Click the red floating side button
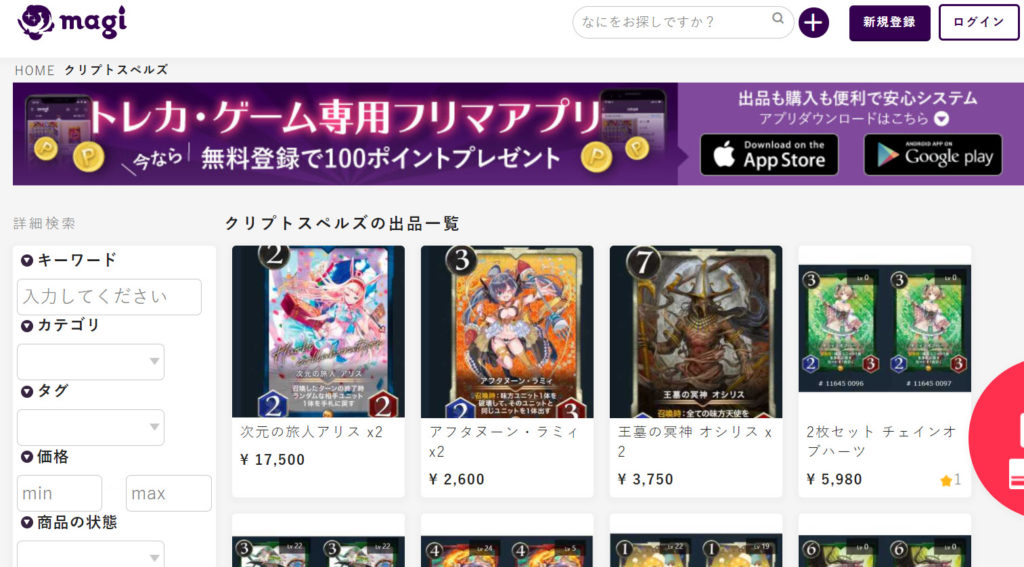Screen dimensions: 1024x567 (997, 436)
